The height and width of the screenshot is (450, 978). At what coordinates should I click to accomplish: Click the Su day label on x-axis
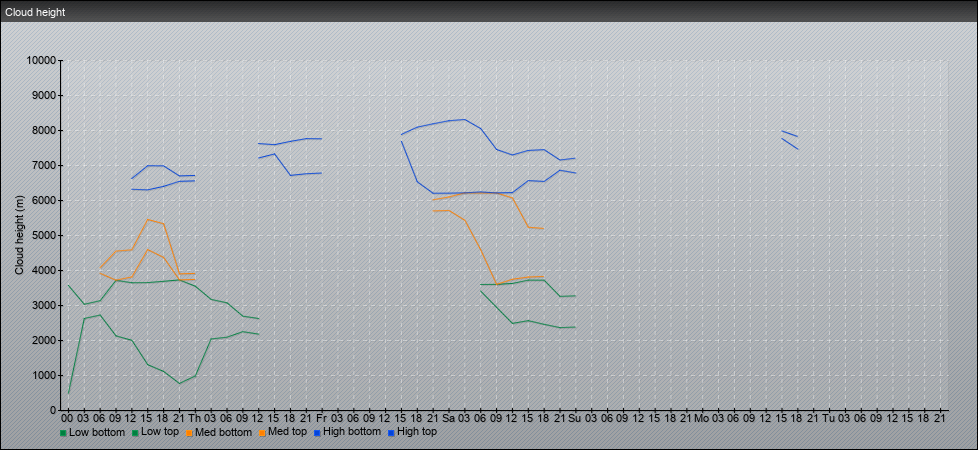[x=575, y=417]
